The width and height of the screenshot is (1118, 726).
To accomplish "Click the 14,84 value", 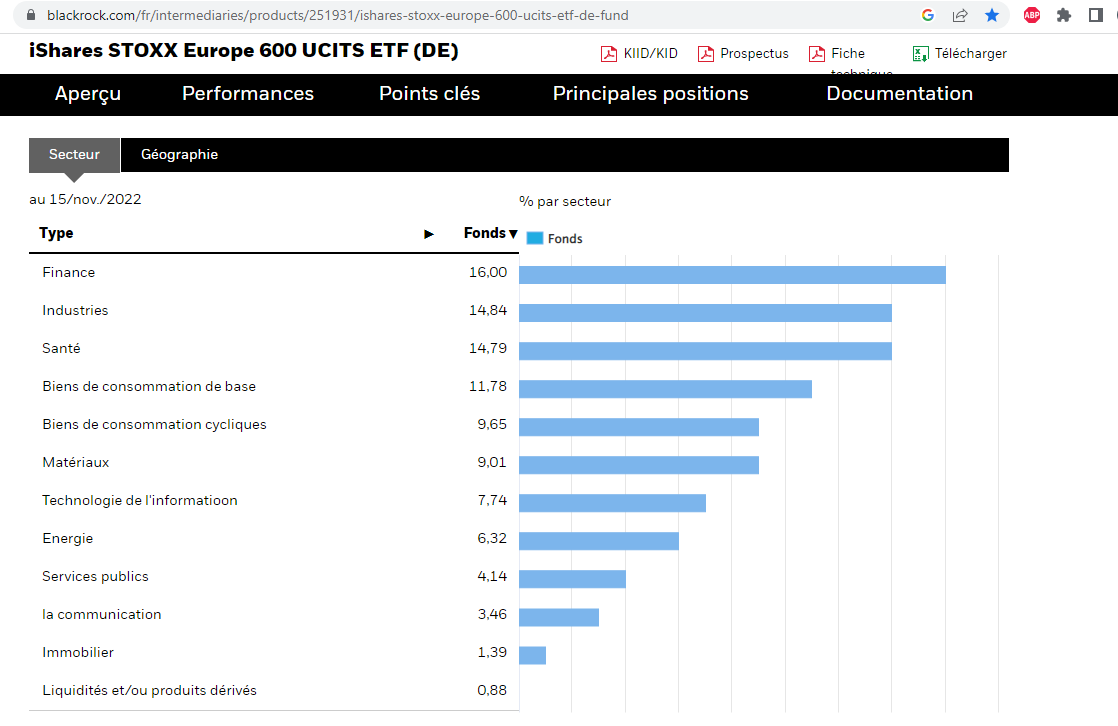I will [488, 310].
